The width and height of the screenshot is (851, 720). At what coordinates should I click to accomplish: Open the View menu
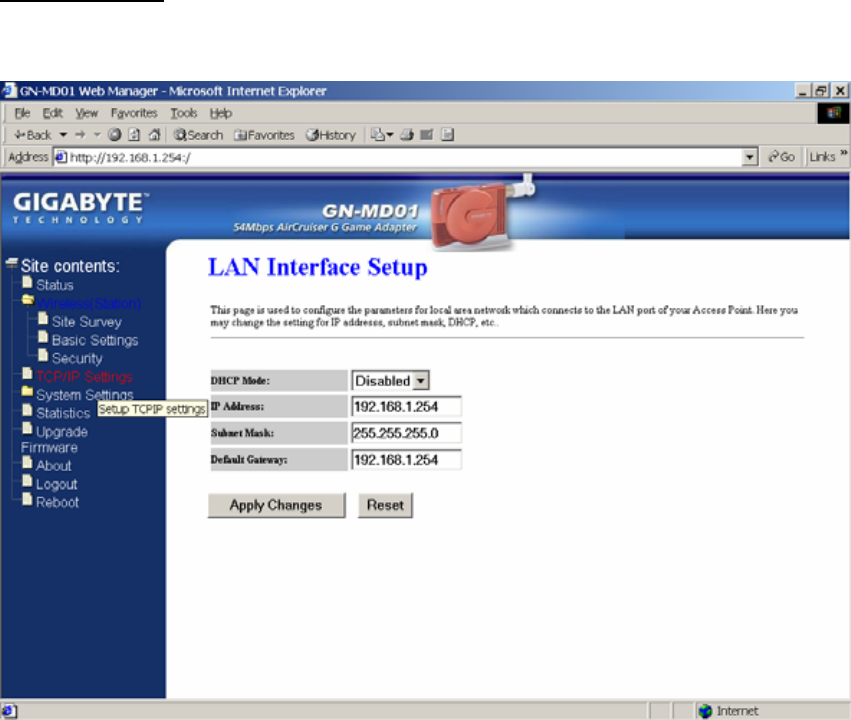(87, 113)
